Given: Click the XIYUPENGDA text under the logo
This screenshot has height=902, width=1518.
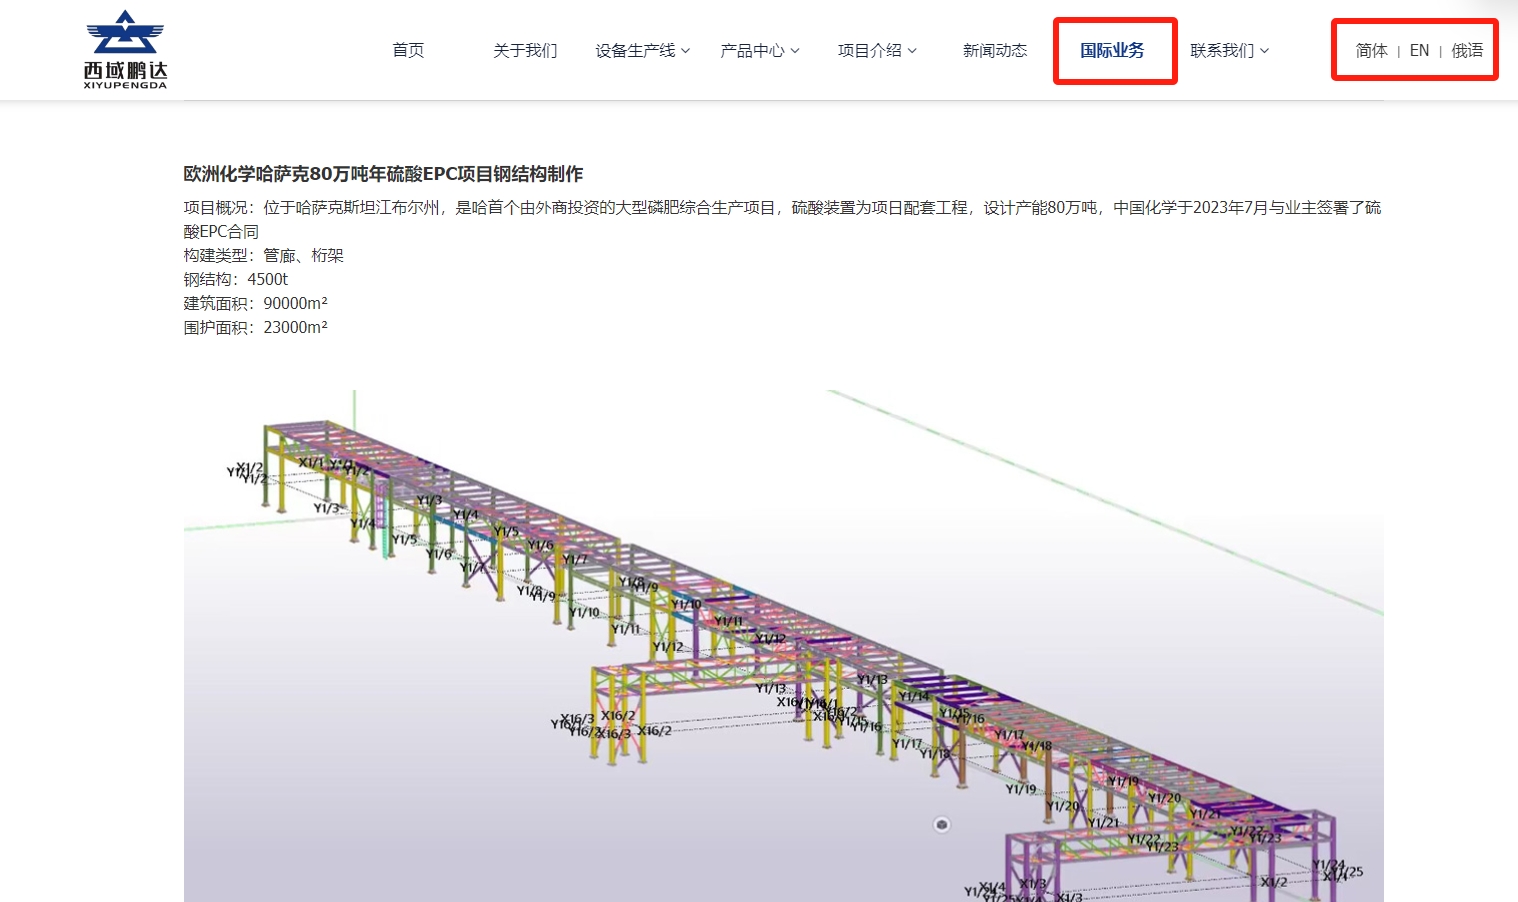Looking at the screenshot, I should pos(123,84).
